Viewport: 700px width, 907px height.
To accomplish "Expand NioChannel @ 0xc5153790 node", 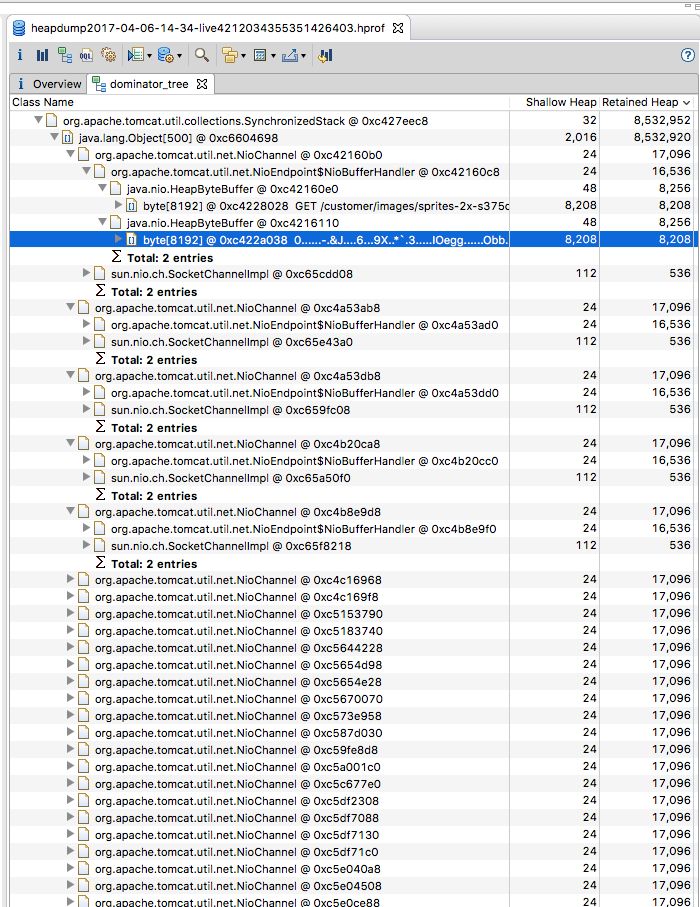I will pos(71,613).
